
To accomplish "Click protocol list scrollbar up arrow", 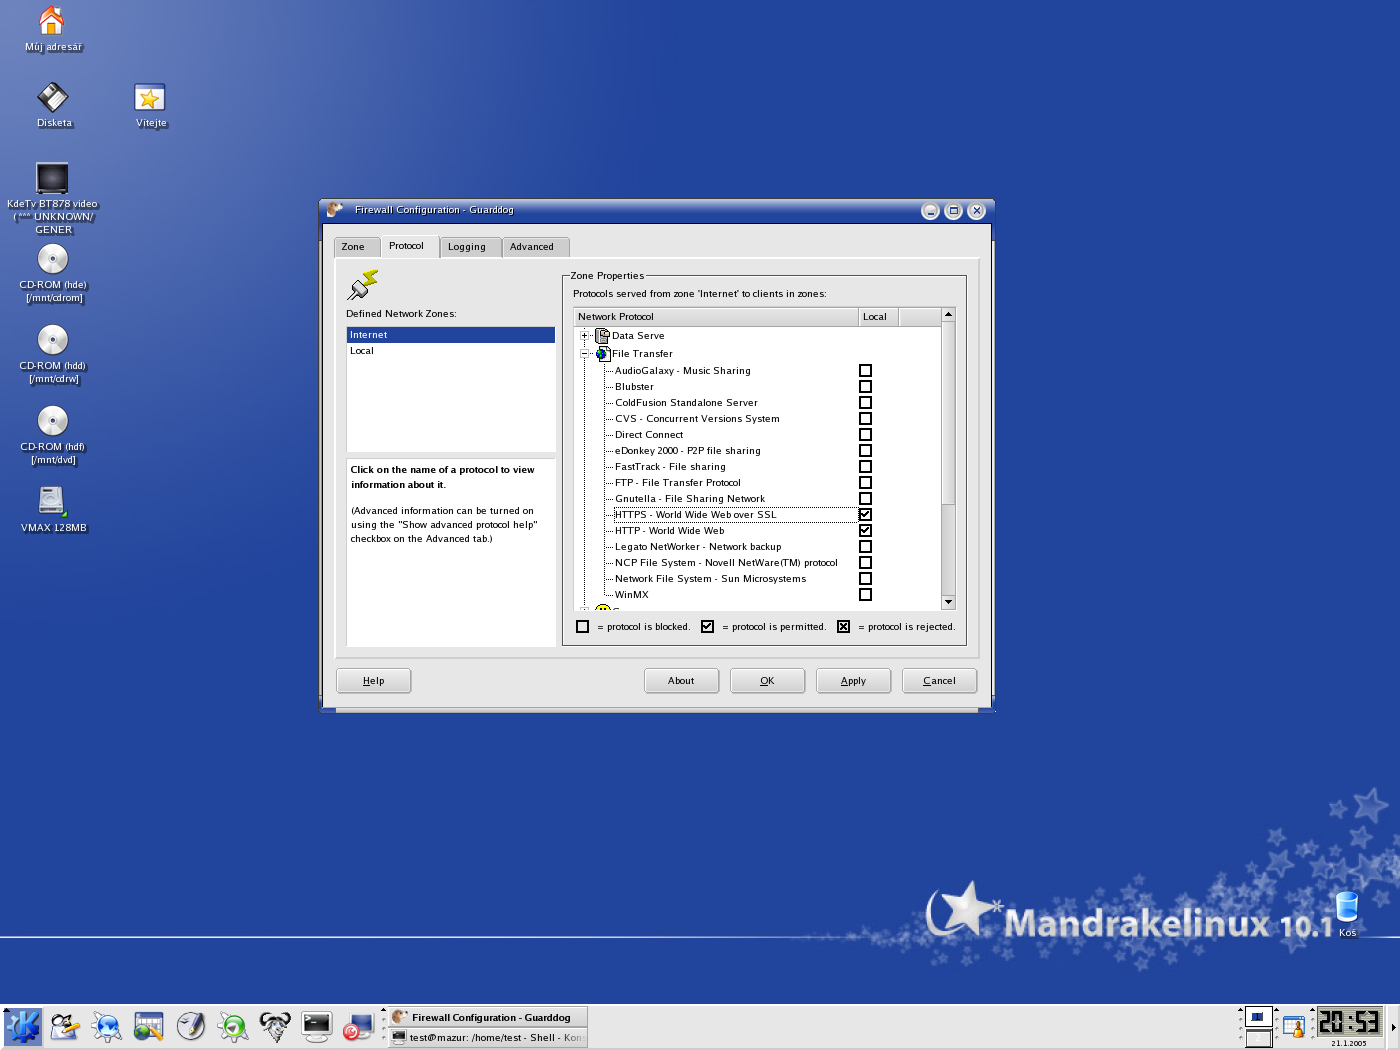I will point(948,315).
